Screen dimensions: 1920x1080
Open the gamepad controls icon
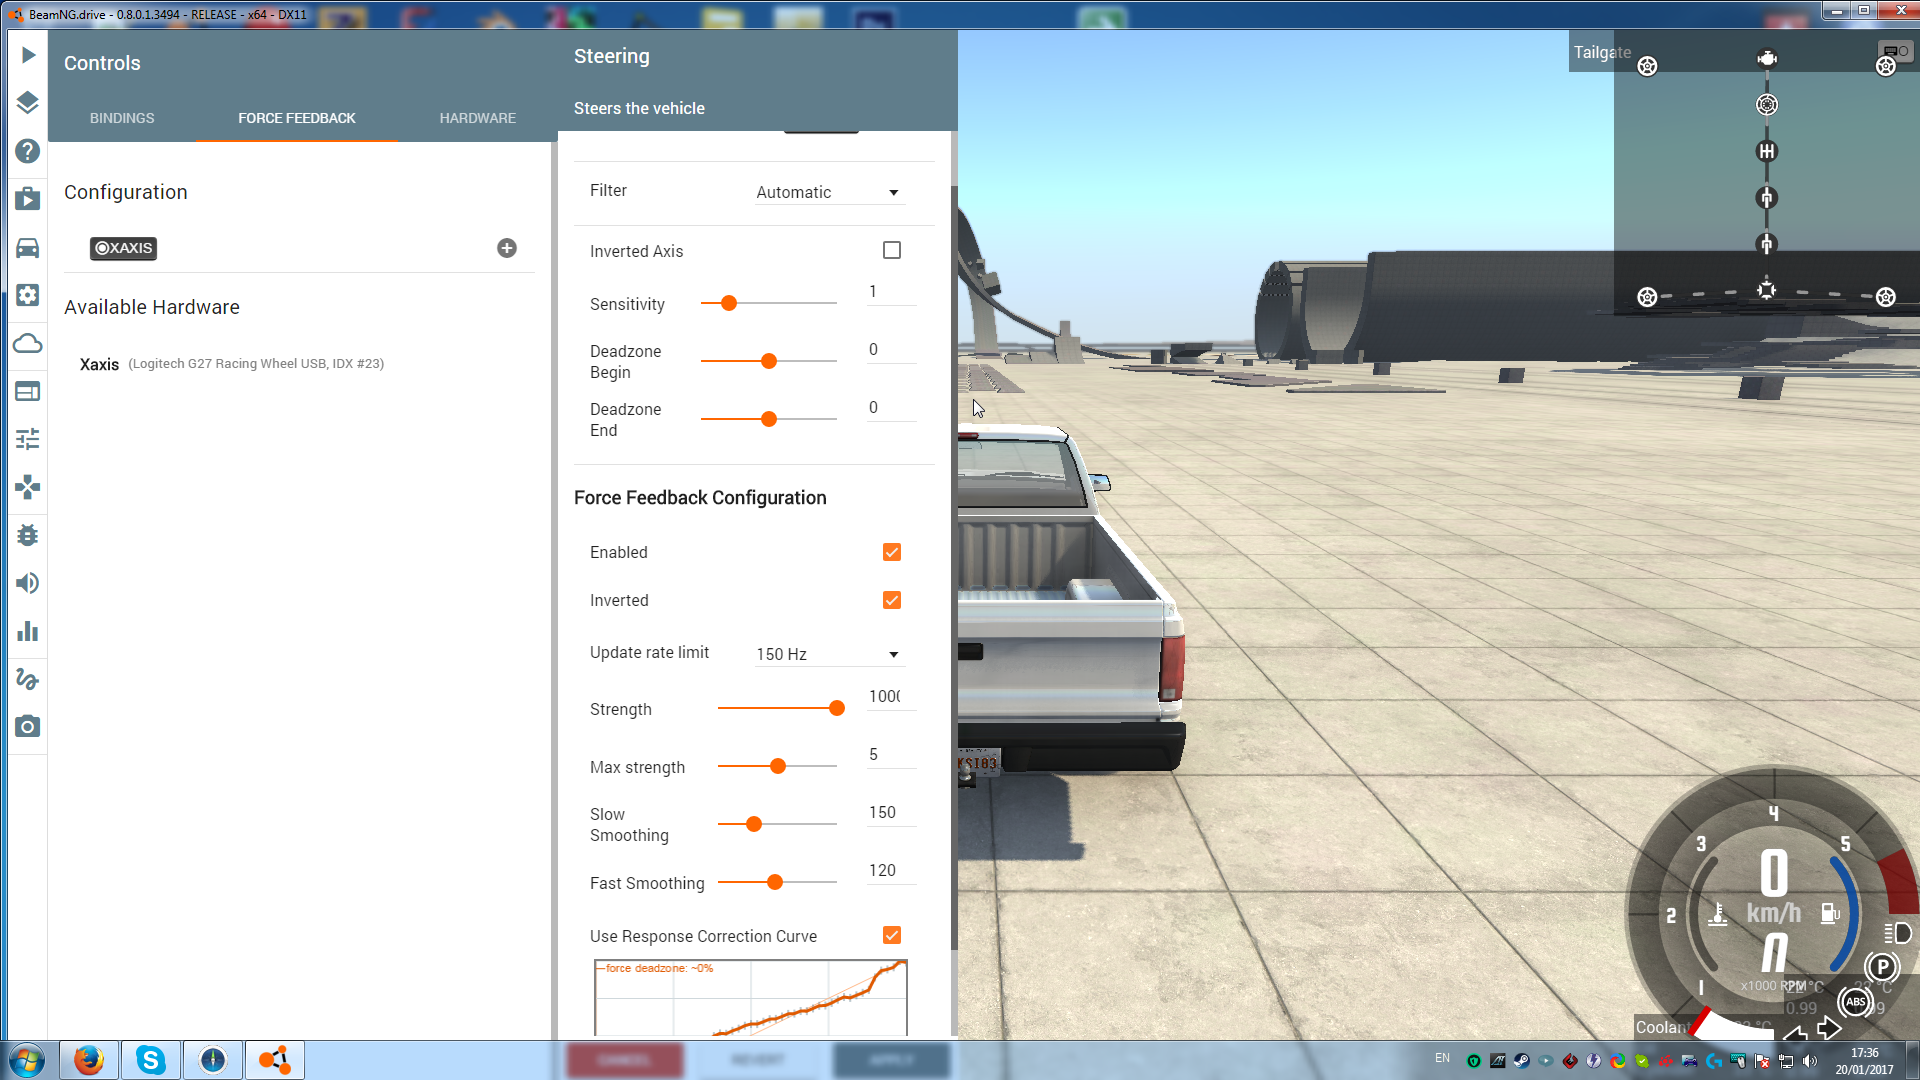tap(28, 487)
